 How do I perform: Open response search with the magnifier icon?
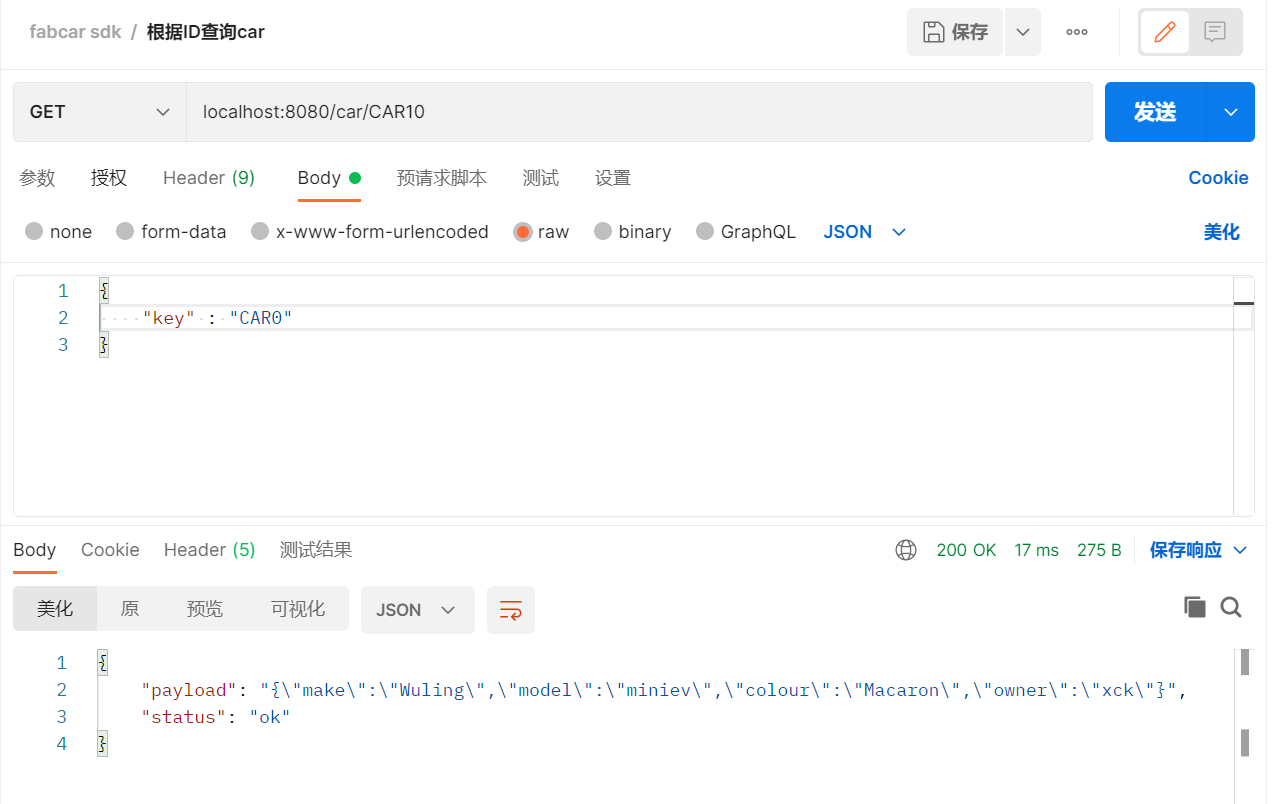point(1231,607)
